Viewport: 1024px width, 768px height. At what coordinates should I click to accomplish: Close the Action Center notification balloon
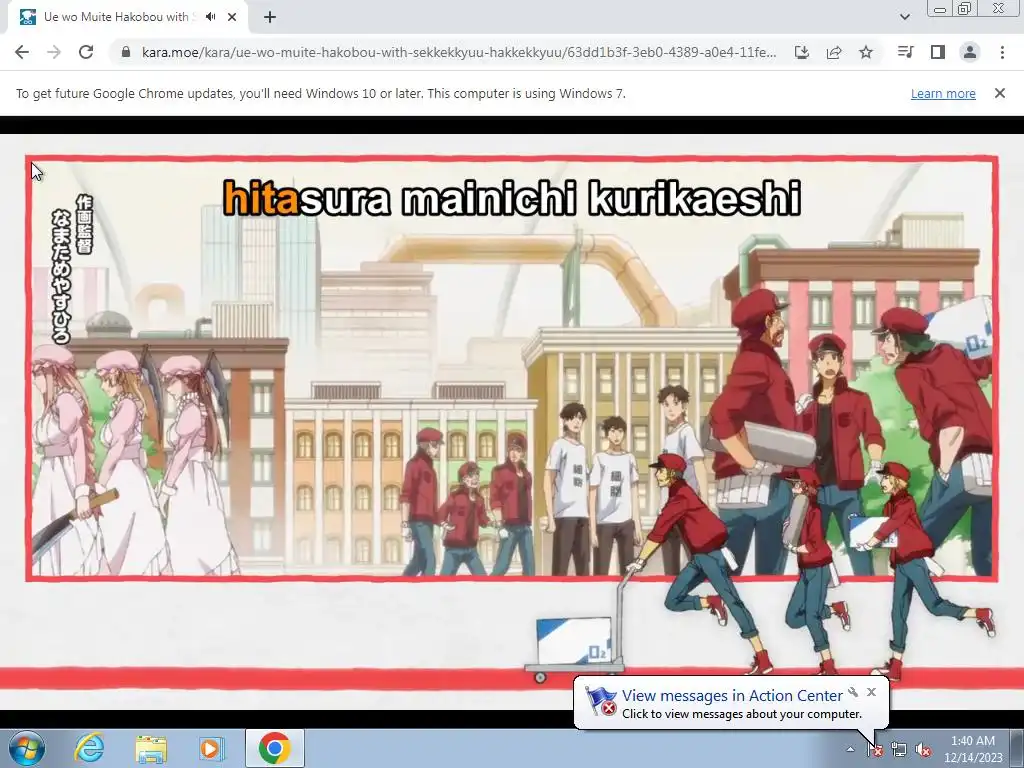(x=871, y=692)
